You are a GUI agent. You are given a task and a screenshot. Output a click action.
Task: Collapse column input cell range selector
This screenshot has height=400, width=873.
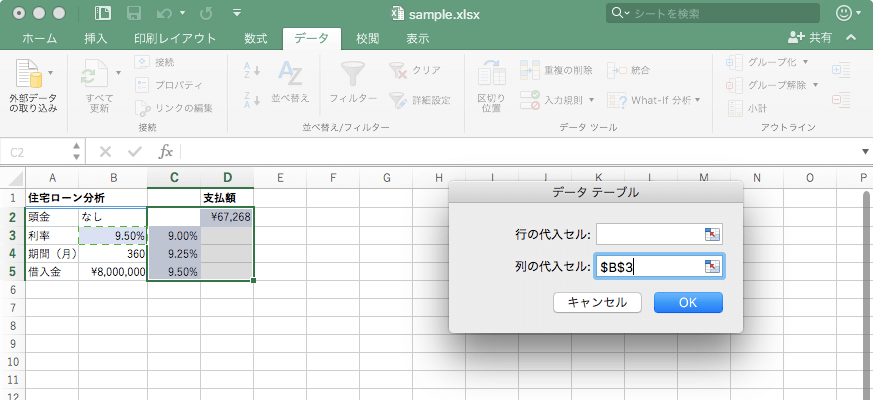(x=711, y=267)
